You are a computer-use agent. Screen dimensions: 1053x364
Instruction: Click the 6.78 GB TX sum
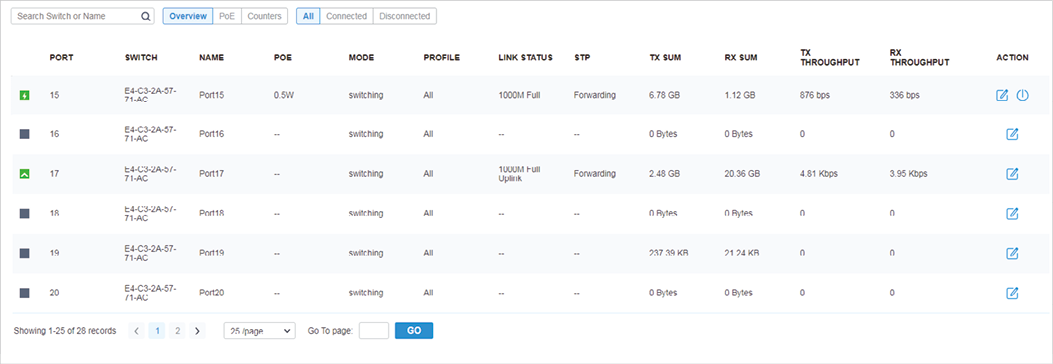(x=665, y=95)
